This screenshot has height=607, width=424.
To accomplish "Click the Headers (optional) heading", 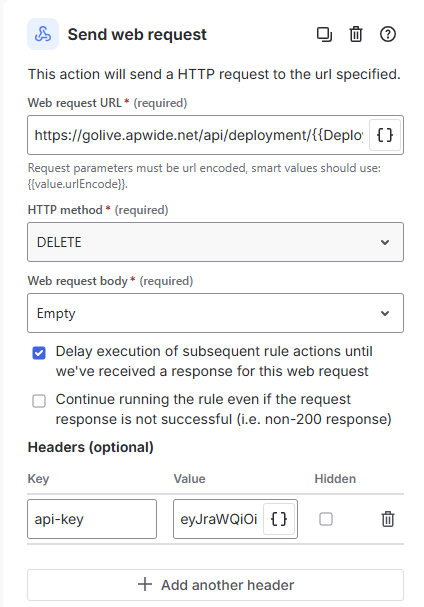I will (x=91, y=447).
